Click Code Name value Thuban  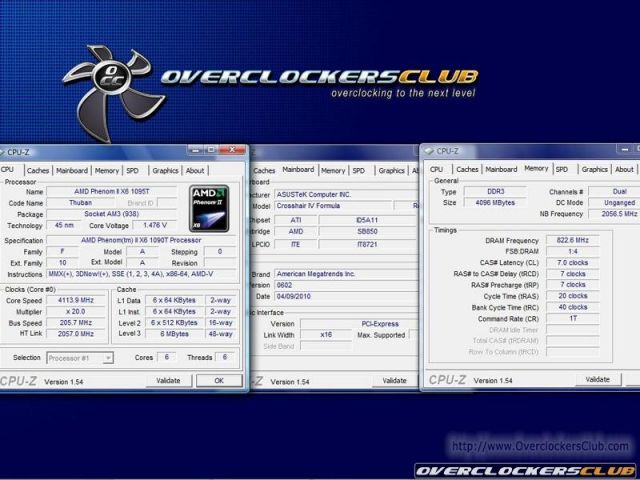click(x=80, y=203)
